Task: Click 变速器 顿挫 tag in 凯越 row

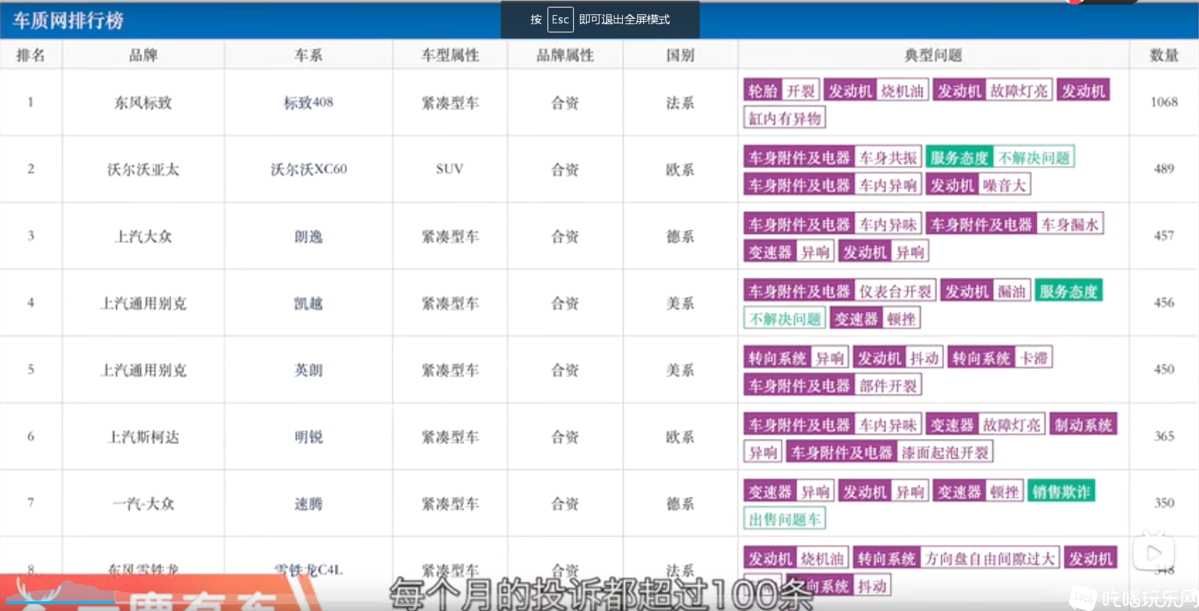Action: [875, 318]
